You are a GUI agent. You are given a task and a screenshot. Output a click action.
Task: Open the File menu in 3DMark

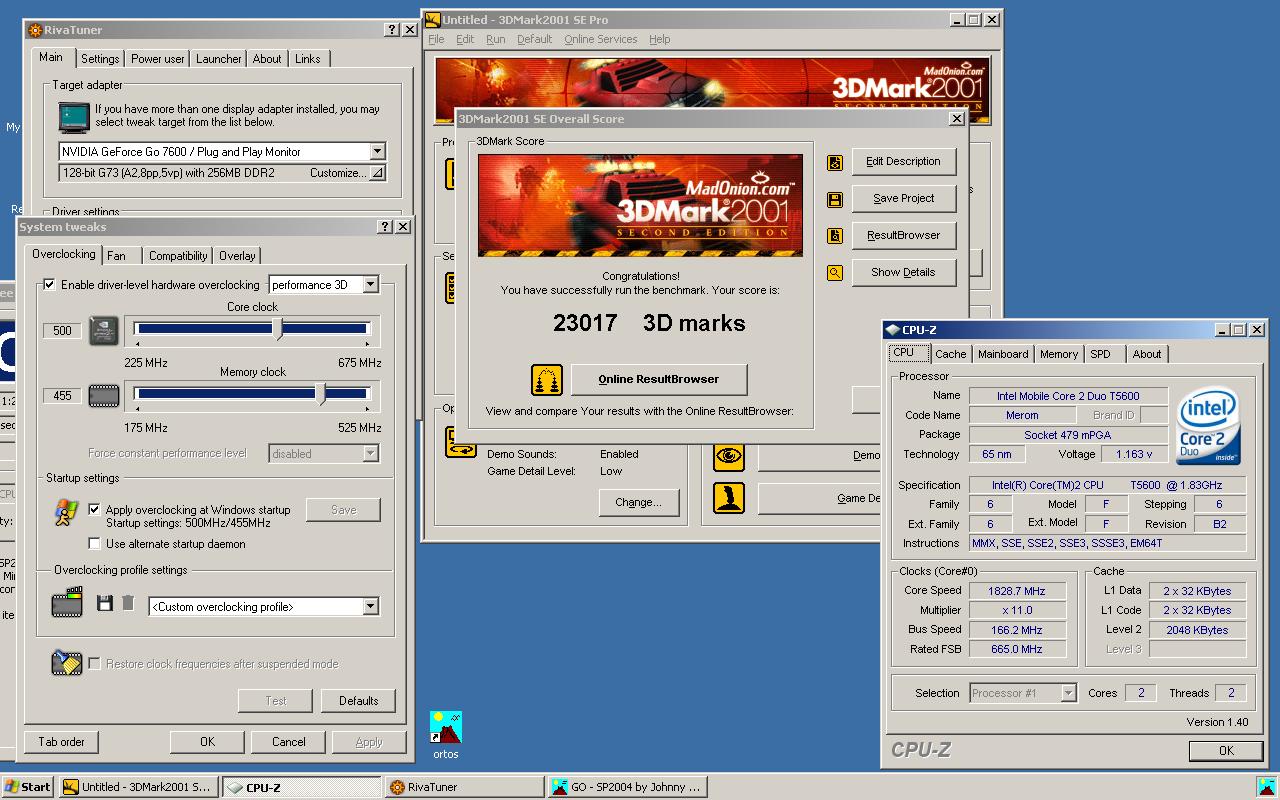point(436,39)
